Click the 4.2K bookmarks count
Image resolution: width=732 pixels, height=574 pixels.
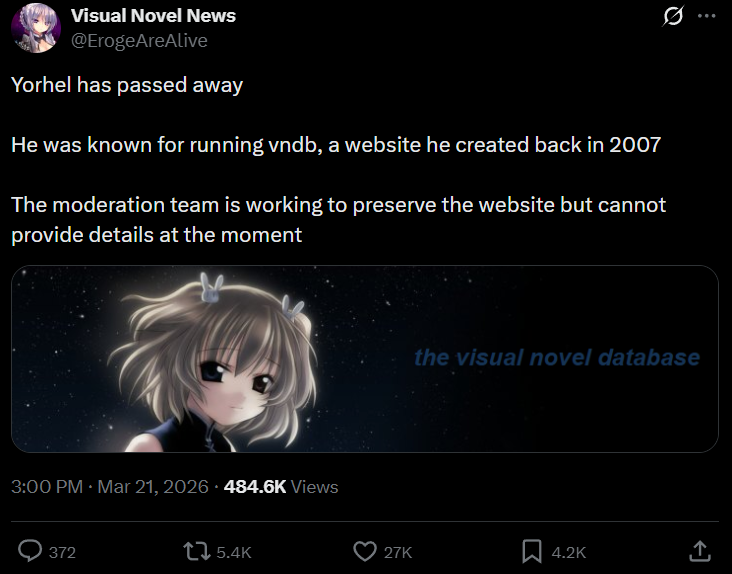569,553
